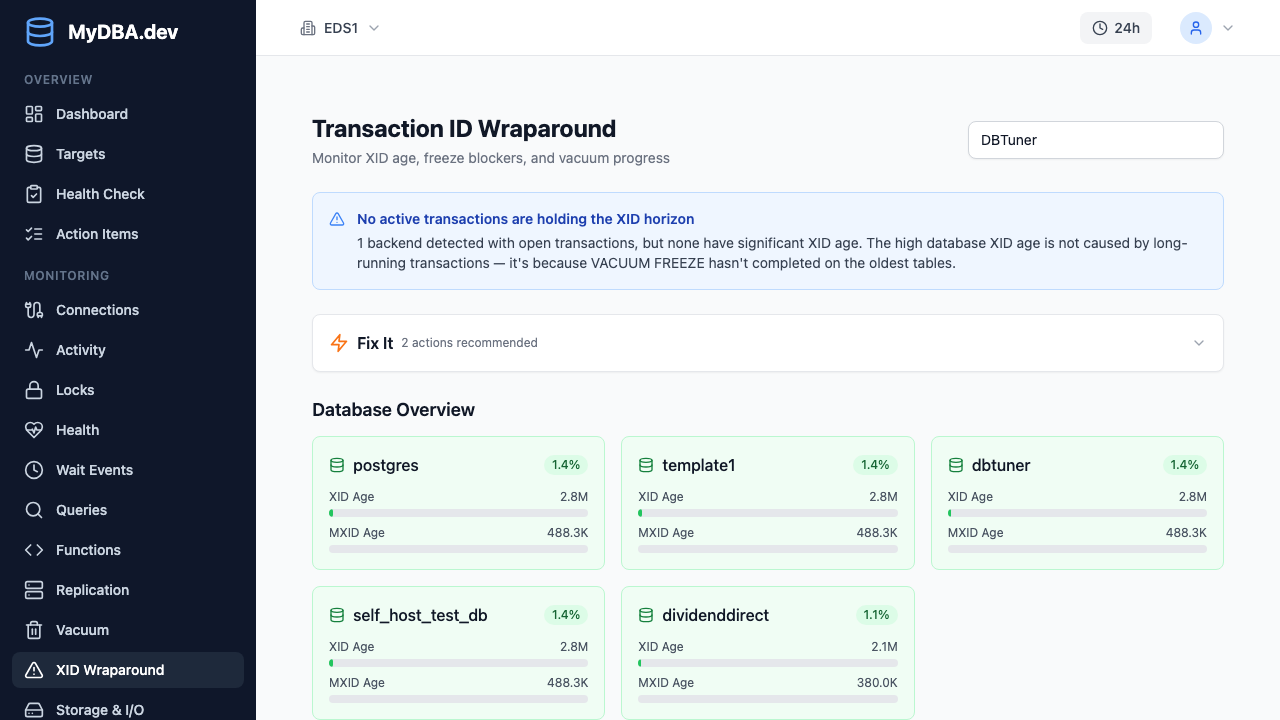The height and width of the screenshot is (720, 1280).
Task: Click the '2 actions recommended' text
Action: coord(470,343)
